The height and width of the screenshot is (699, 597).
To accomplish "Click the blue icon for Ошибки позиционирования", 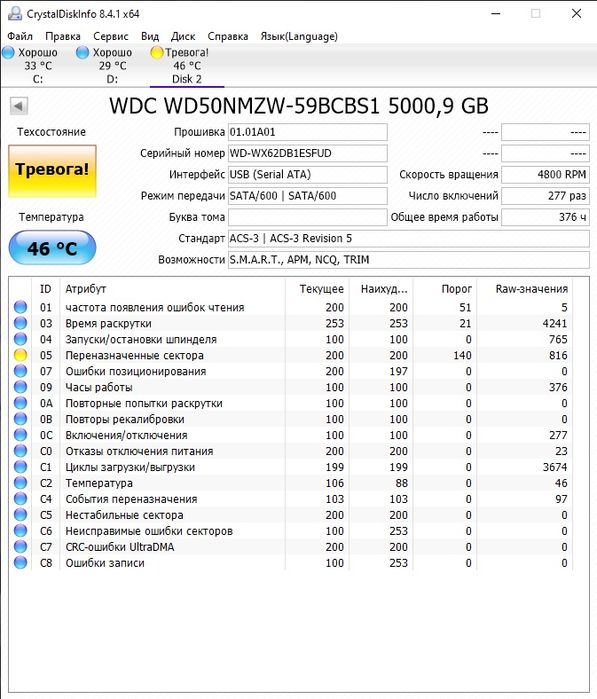I will coord(21,371).
